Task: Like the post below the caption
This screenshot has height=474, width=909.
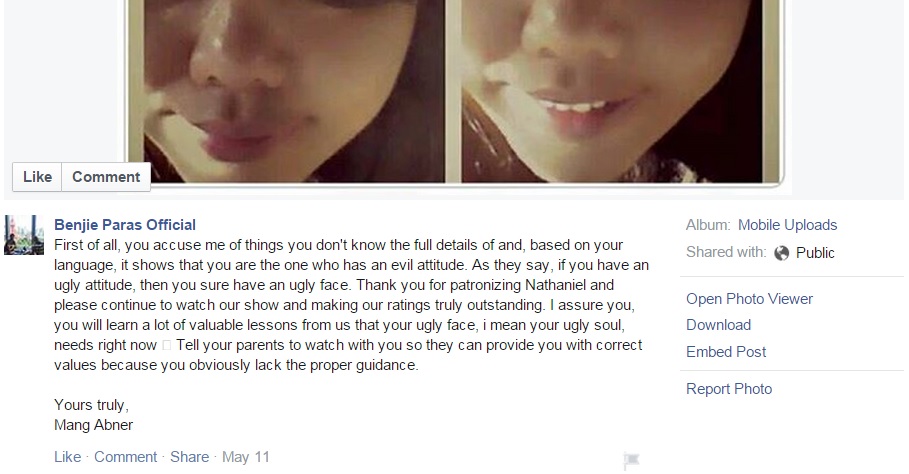Action: (67, 457)
